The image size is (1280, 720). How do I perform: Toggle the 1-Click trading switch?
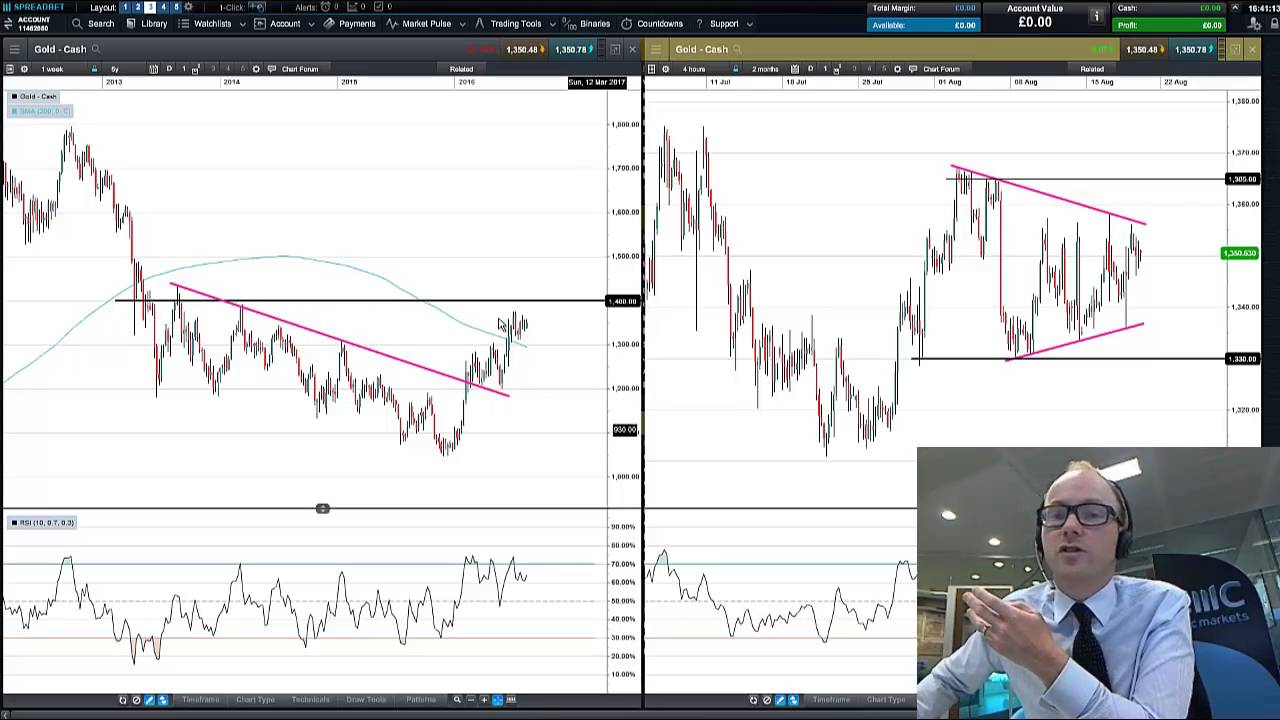coord(258,7)
